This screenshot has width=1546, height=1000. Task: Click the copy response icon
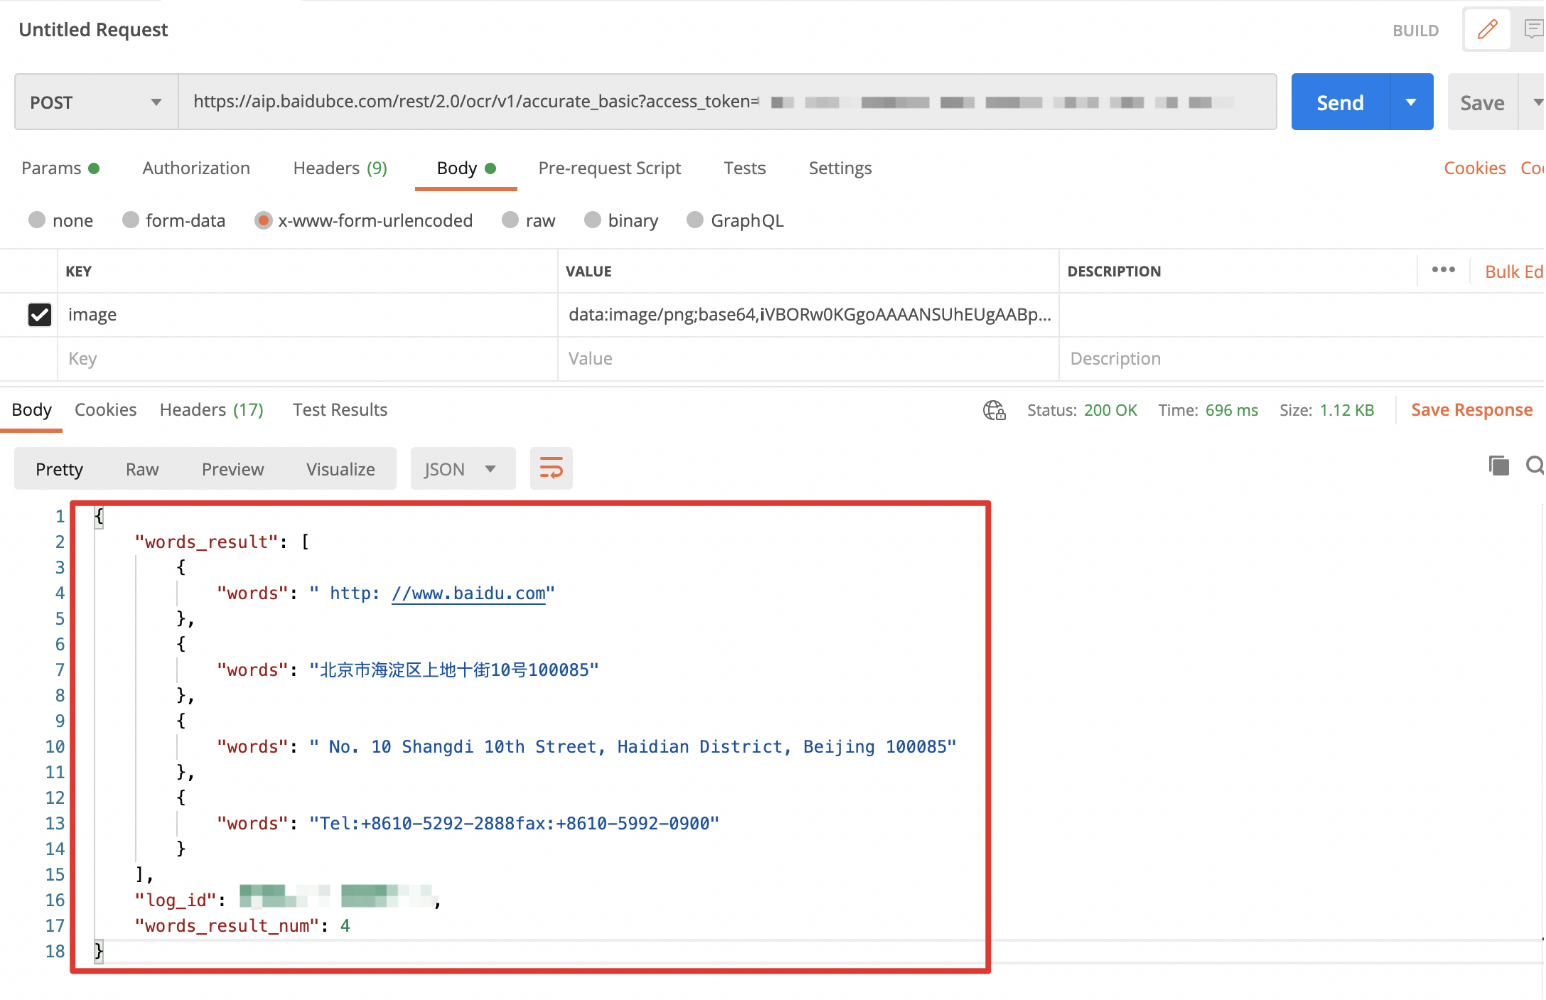[1498, 465]
